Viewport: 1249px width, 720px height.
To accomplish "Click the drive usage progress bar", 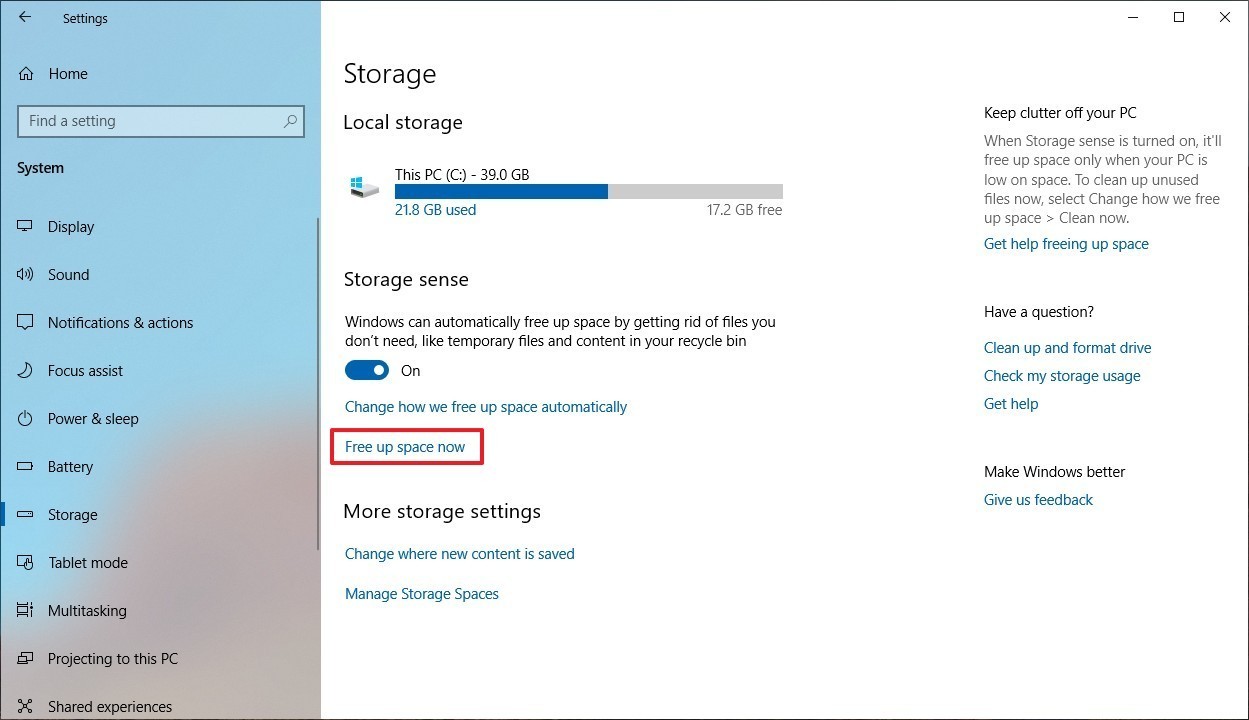I will (588, 190).
